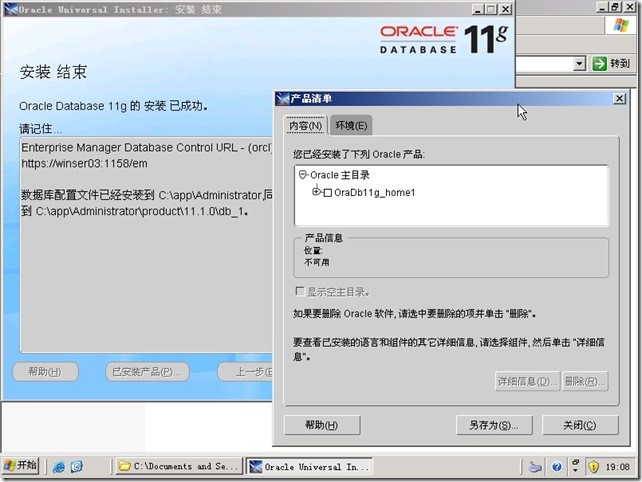The height and width of the screenshot is (482, 642).
Task: Select the 内容(N) tab
Action: 305,125
